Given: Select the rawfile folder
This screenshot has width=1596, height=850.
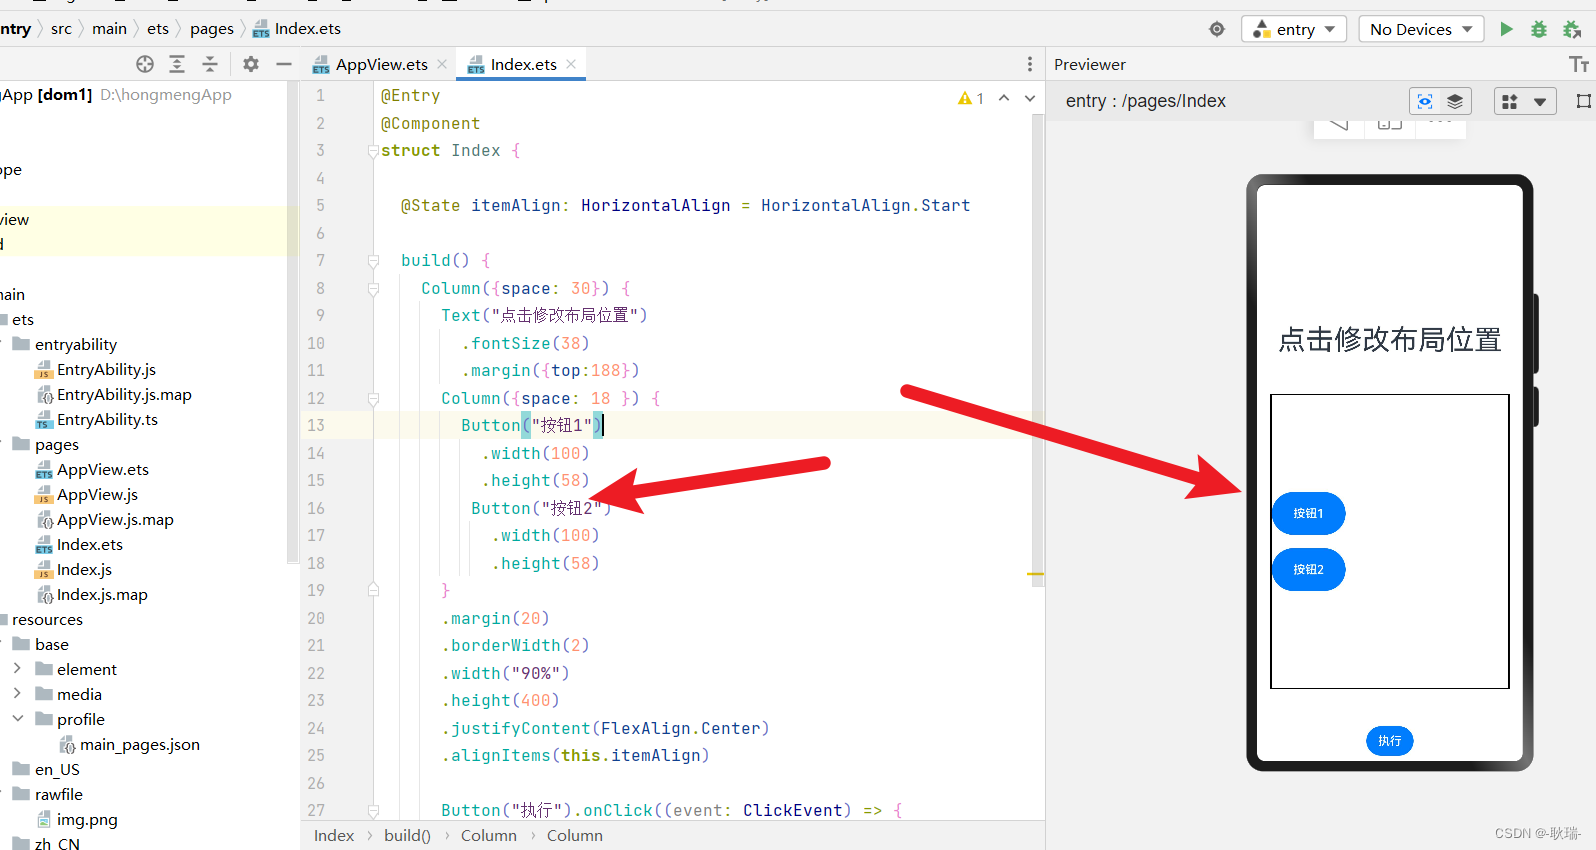Looking at the screenshot, I should [58, 795].
